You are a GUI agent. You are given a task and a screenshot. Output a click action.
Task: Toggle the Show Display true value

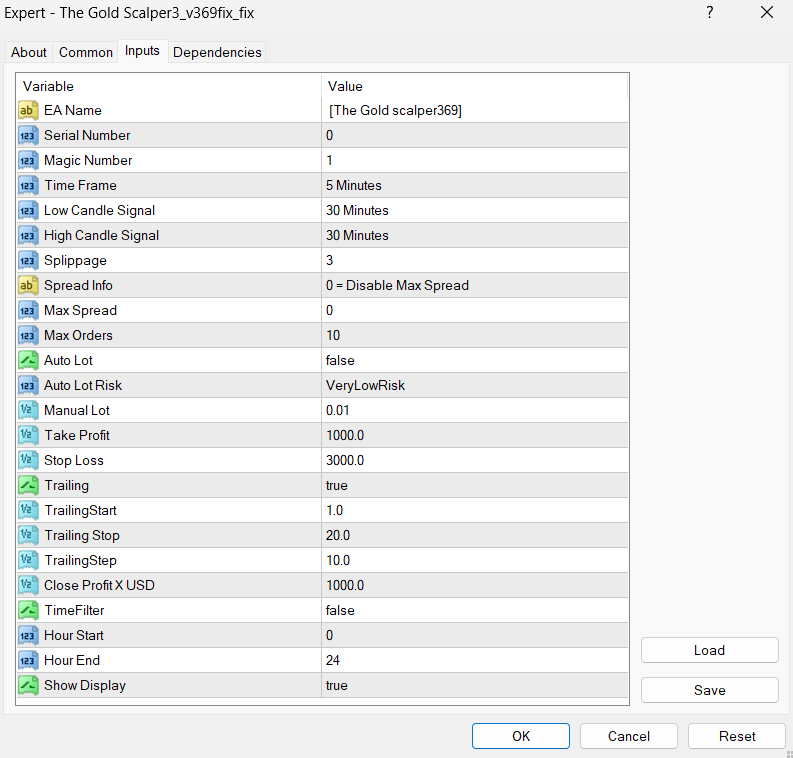click(337, 685)
